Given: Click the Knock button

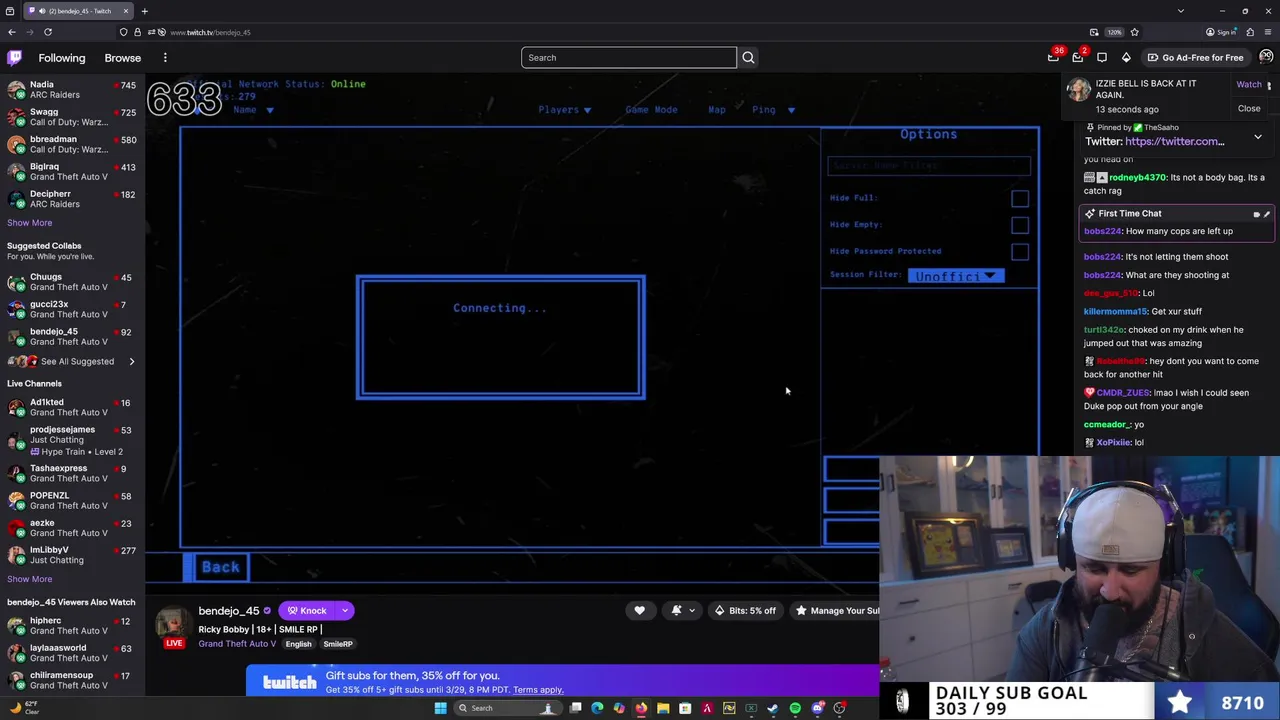Looking at the screenshot, I should (307, 611).
